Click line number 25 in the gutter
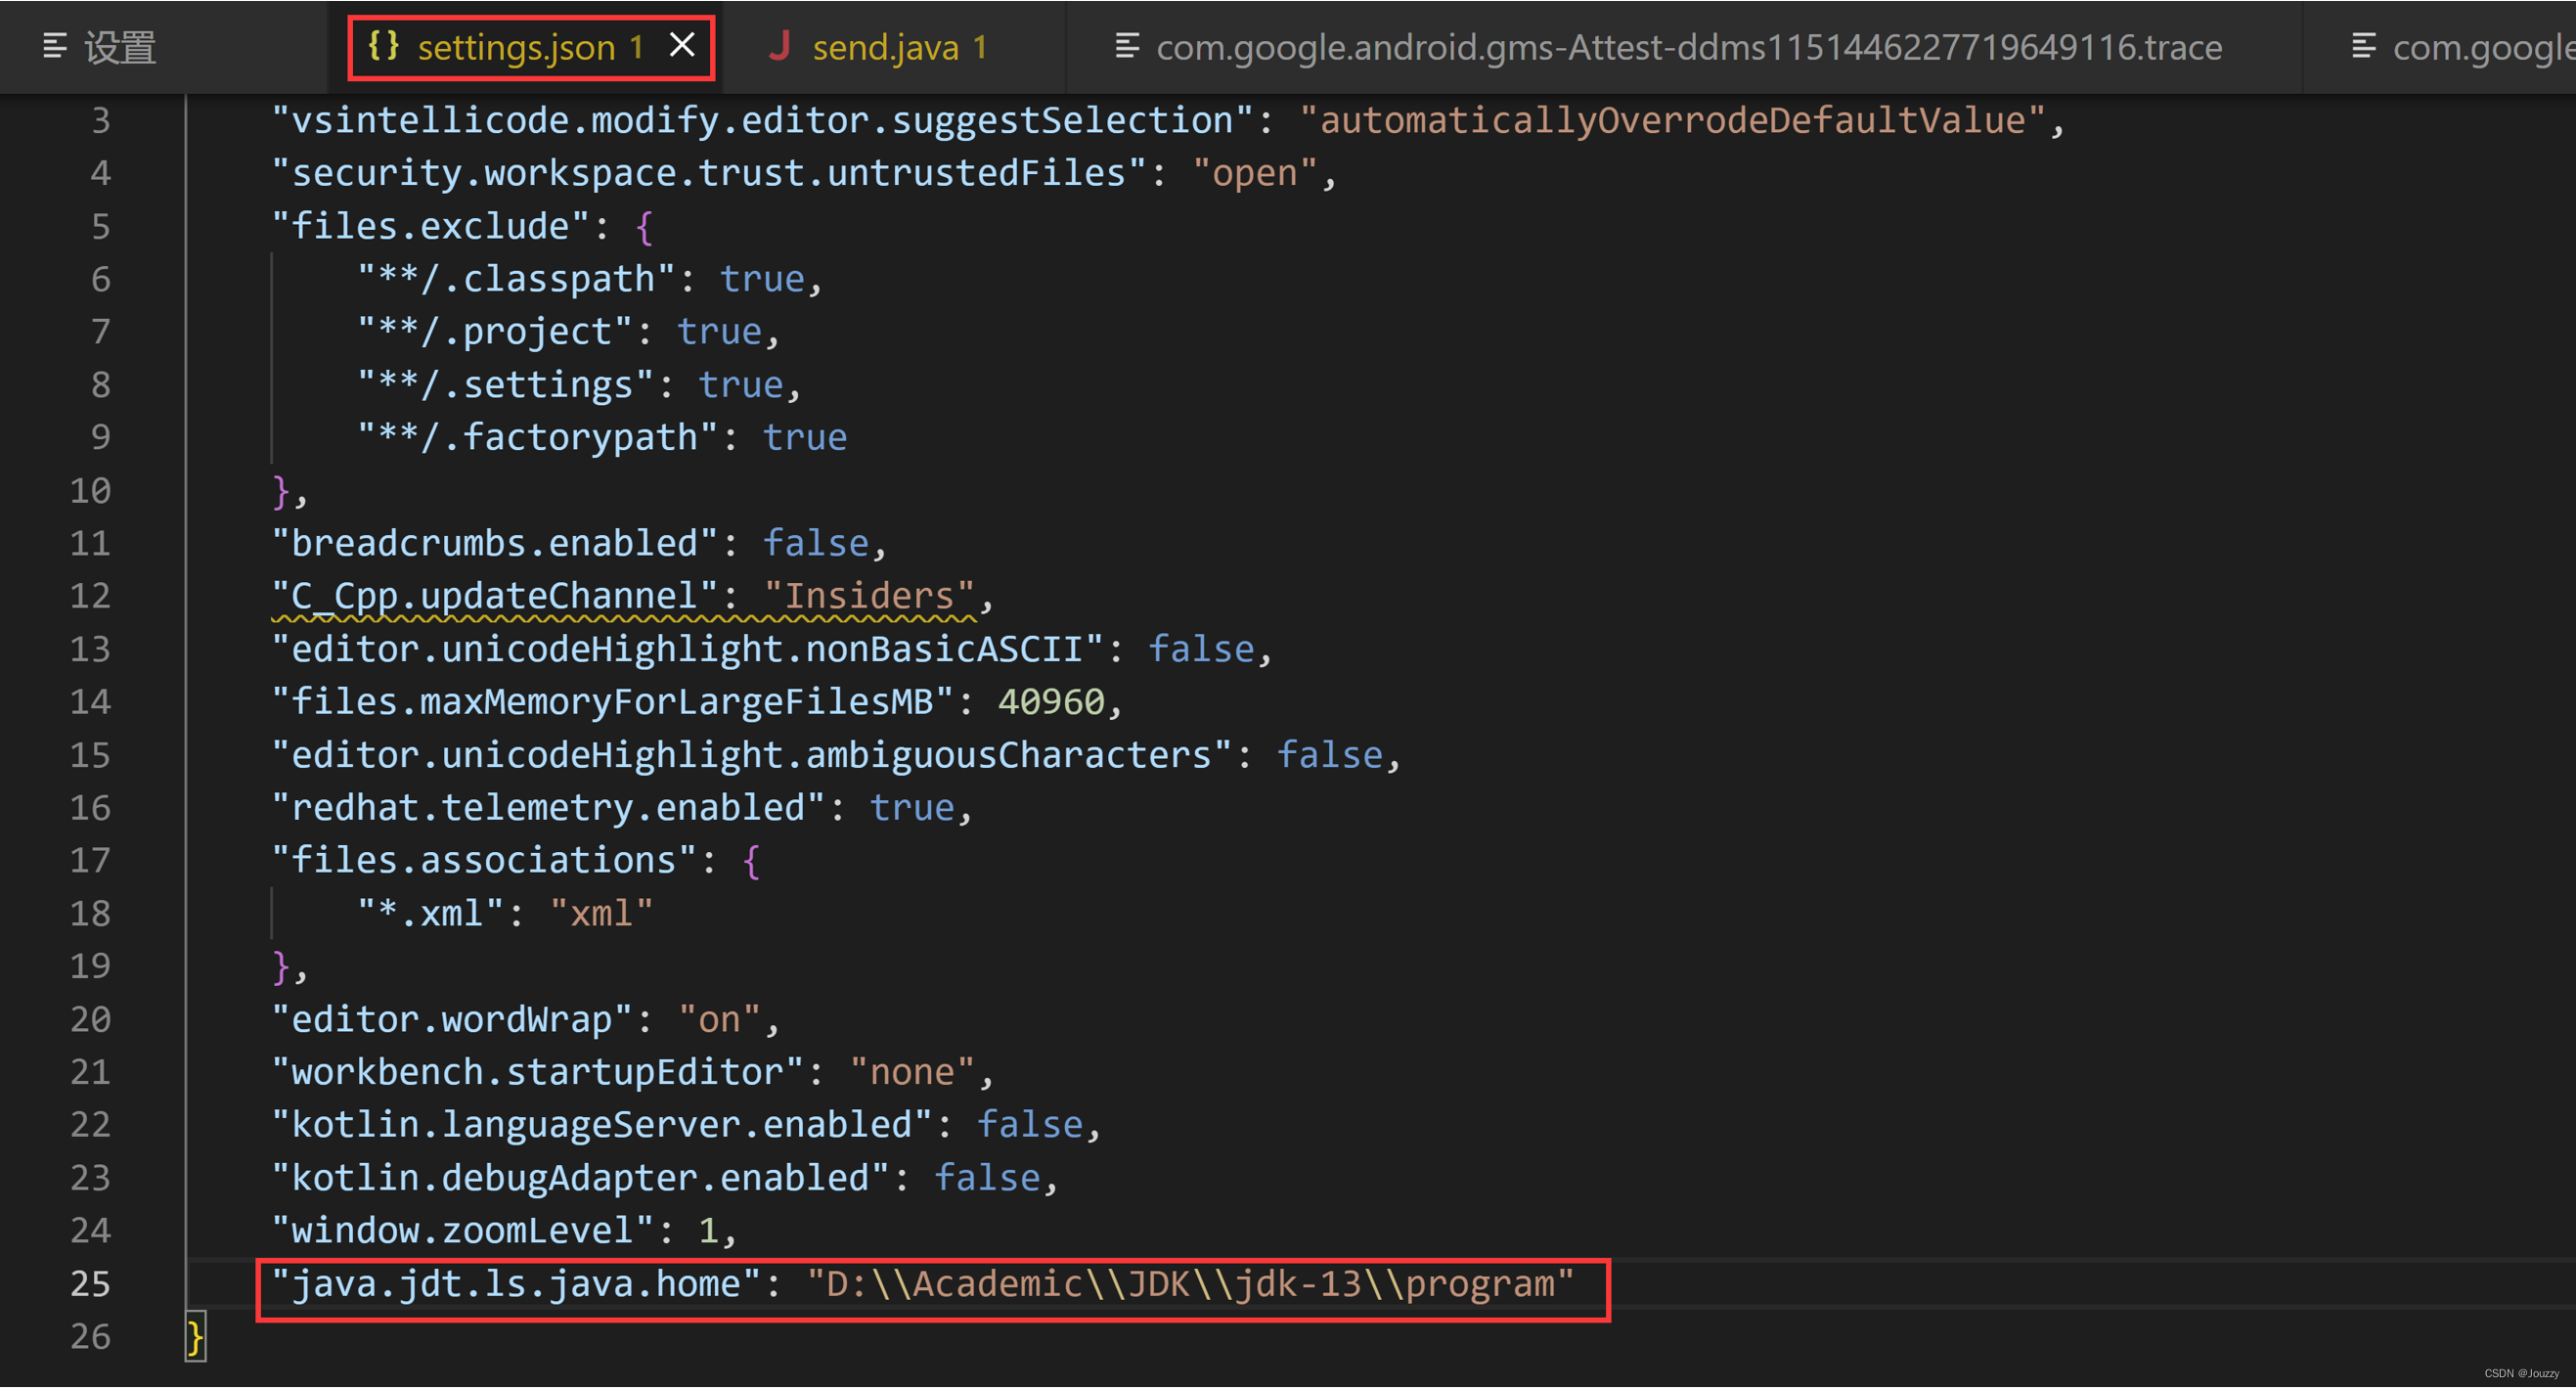This screenshot has height=1390, width=2576. [x=90, y=1284]
